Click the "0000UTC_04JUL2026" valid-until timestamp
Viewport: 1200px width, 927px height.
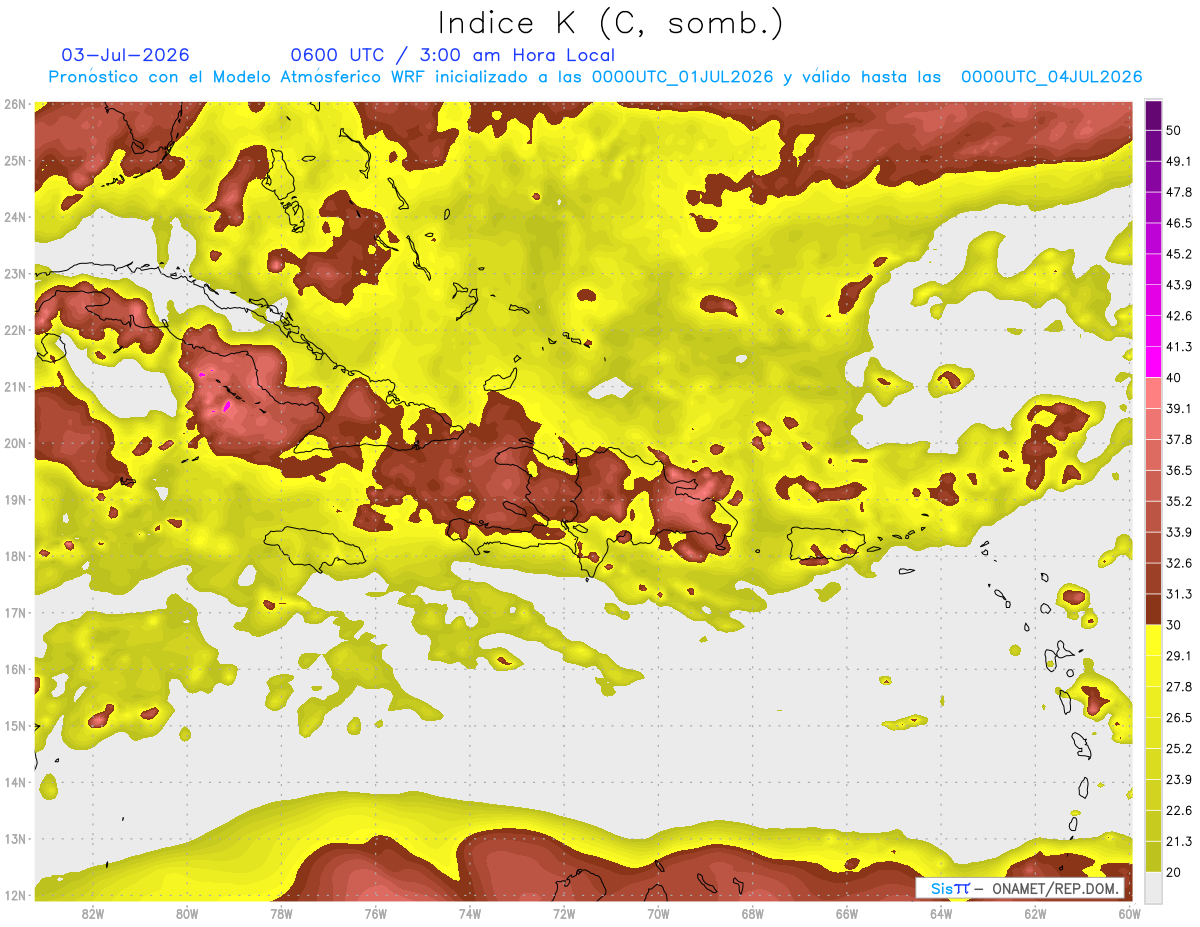click(x=1052, y=77)
